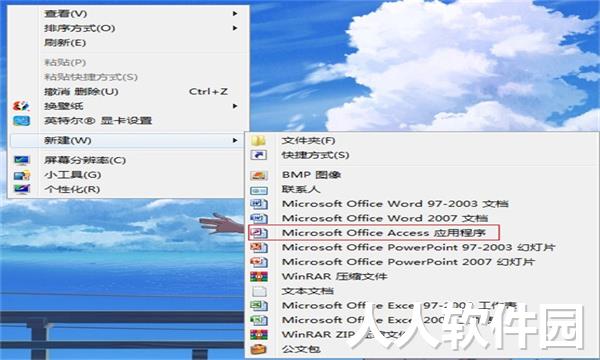Viewport: 600px width, 360px height.
Task: Click the monitor icon beside 屏幕分辨率(C)
Action: pos(21,160)
